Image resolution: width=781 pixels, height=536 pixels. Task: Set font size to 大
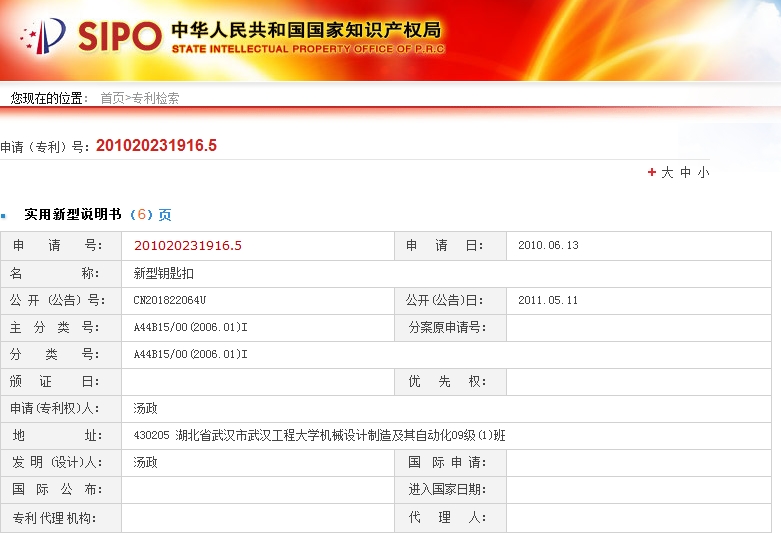[667, 172]
